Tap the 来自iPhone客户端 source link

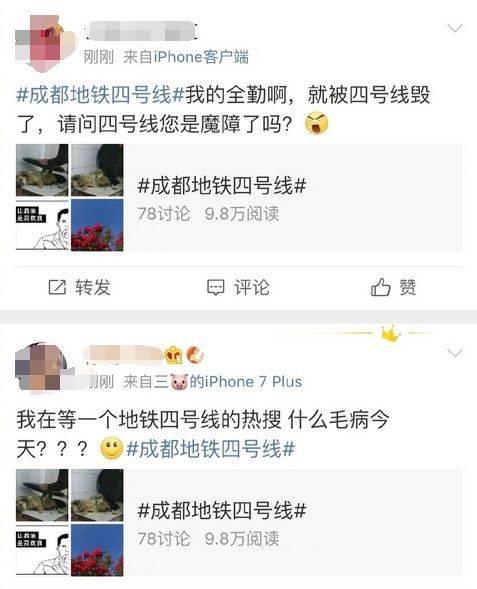coord(186,57)
